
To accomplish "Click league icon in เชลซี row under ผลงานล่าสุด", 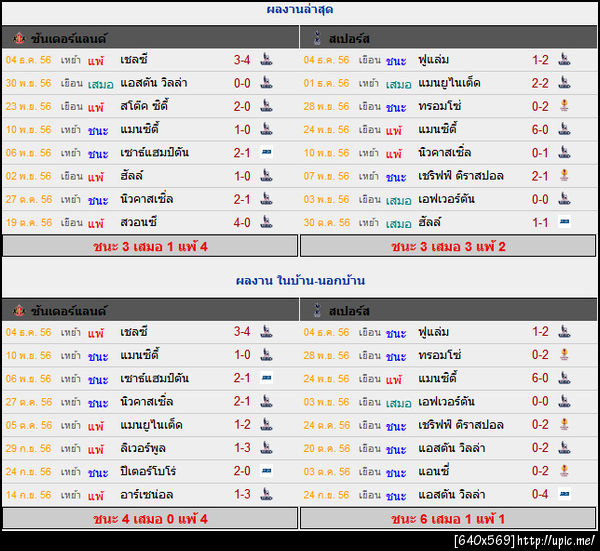I will pyautogui.click(x=266, y=60).
